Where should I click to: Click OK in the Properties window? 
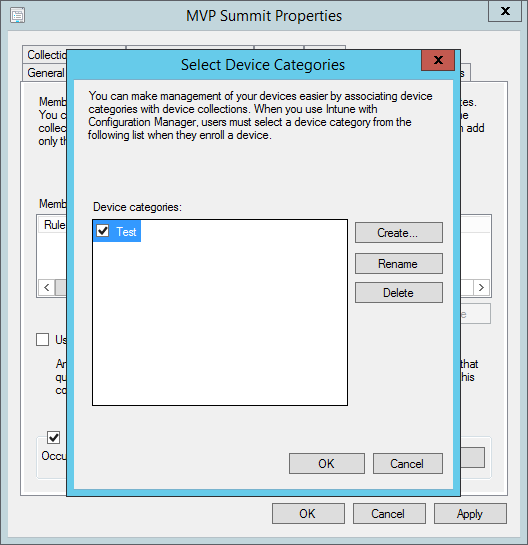click(x=308, y=513)
